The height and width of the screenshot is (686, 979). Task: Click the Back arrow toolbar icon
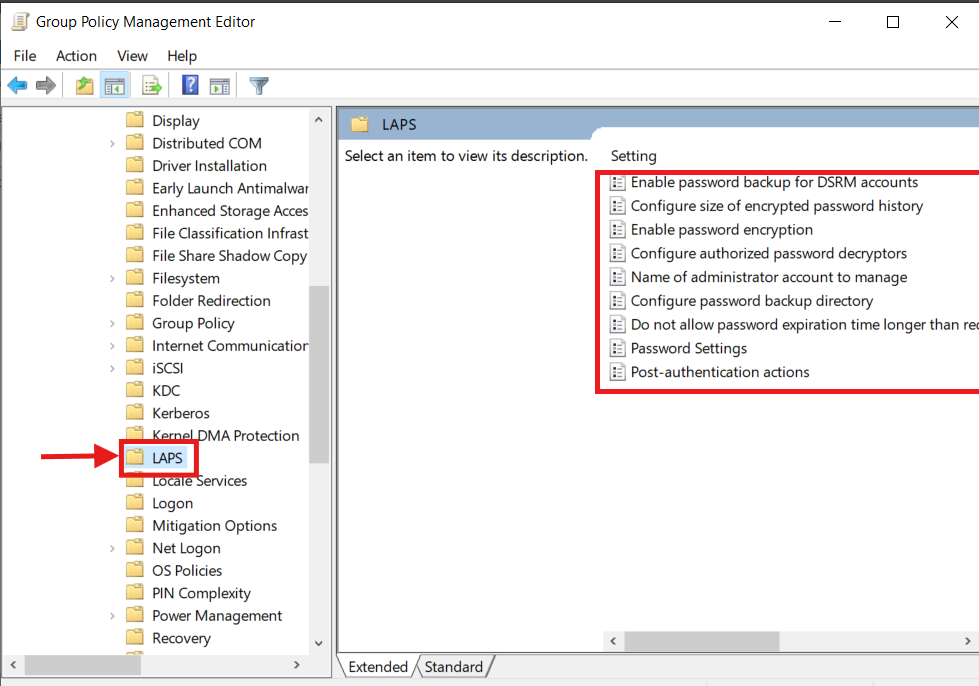pos(17,86)
